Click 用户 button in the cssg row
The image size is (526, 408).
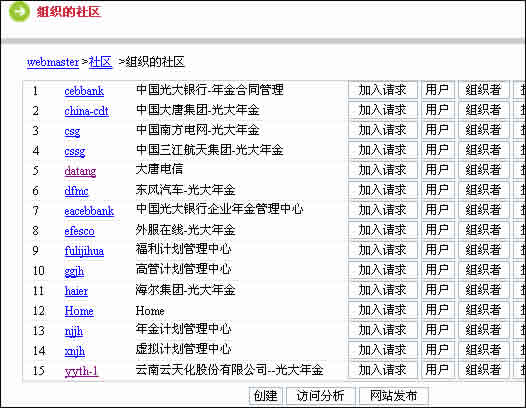[x=437, y=150]
